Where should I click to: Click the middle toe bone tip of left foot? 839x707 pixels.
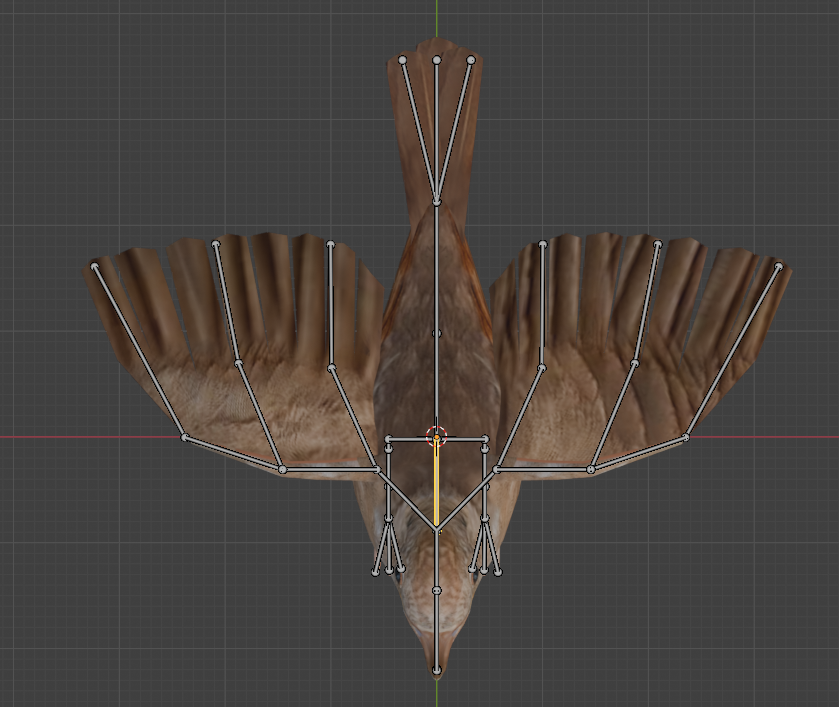[x=388, y=571]
